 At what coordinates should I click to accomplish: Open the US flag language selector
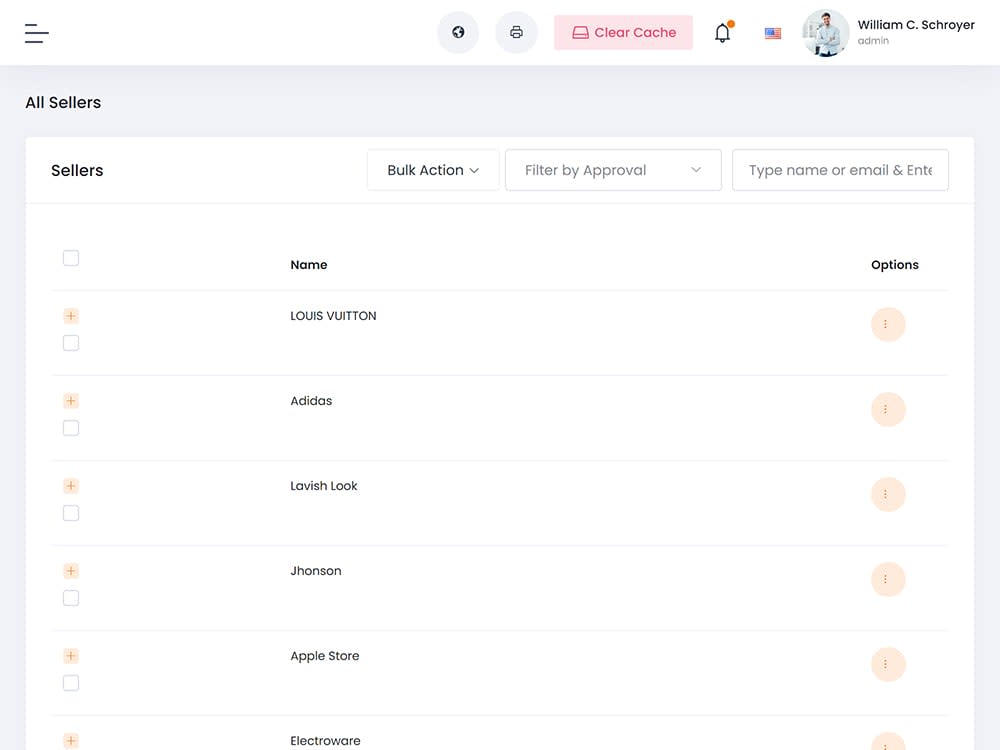773,33
